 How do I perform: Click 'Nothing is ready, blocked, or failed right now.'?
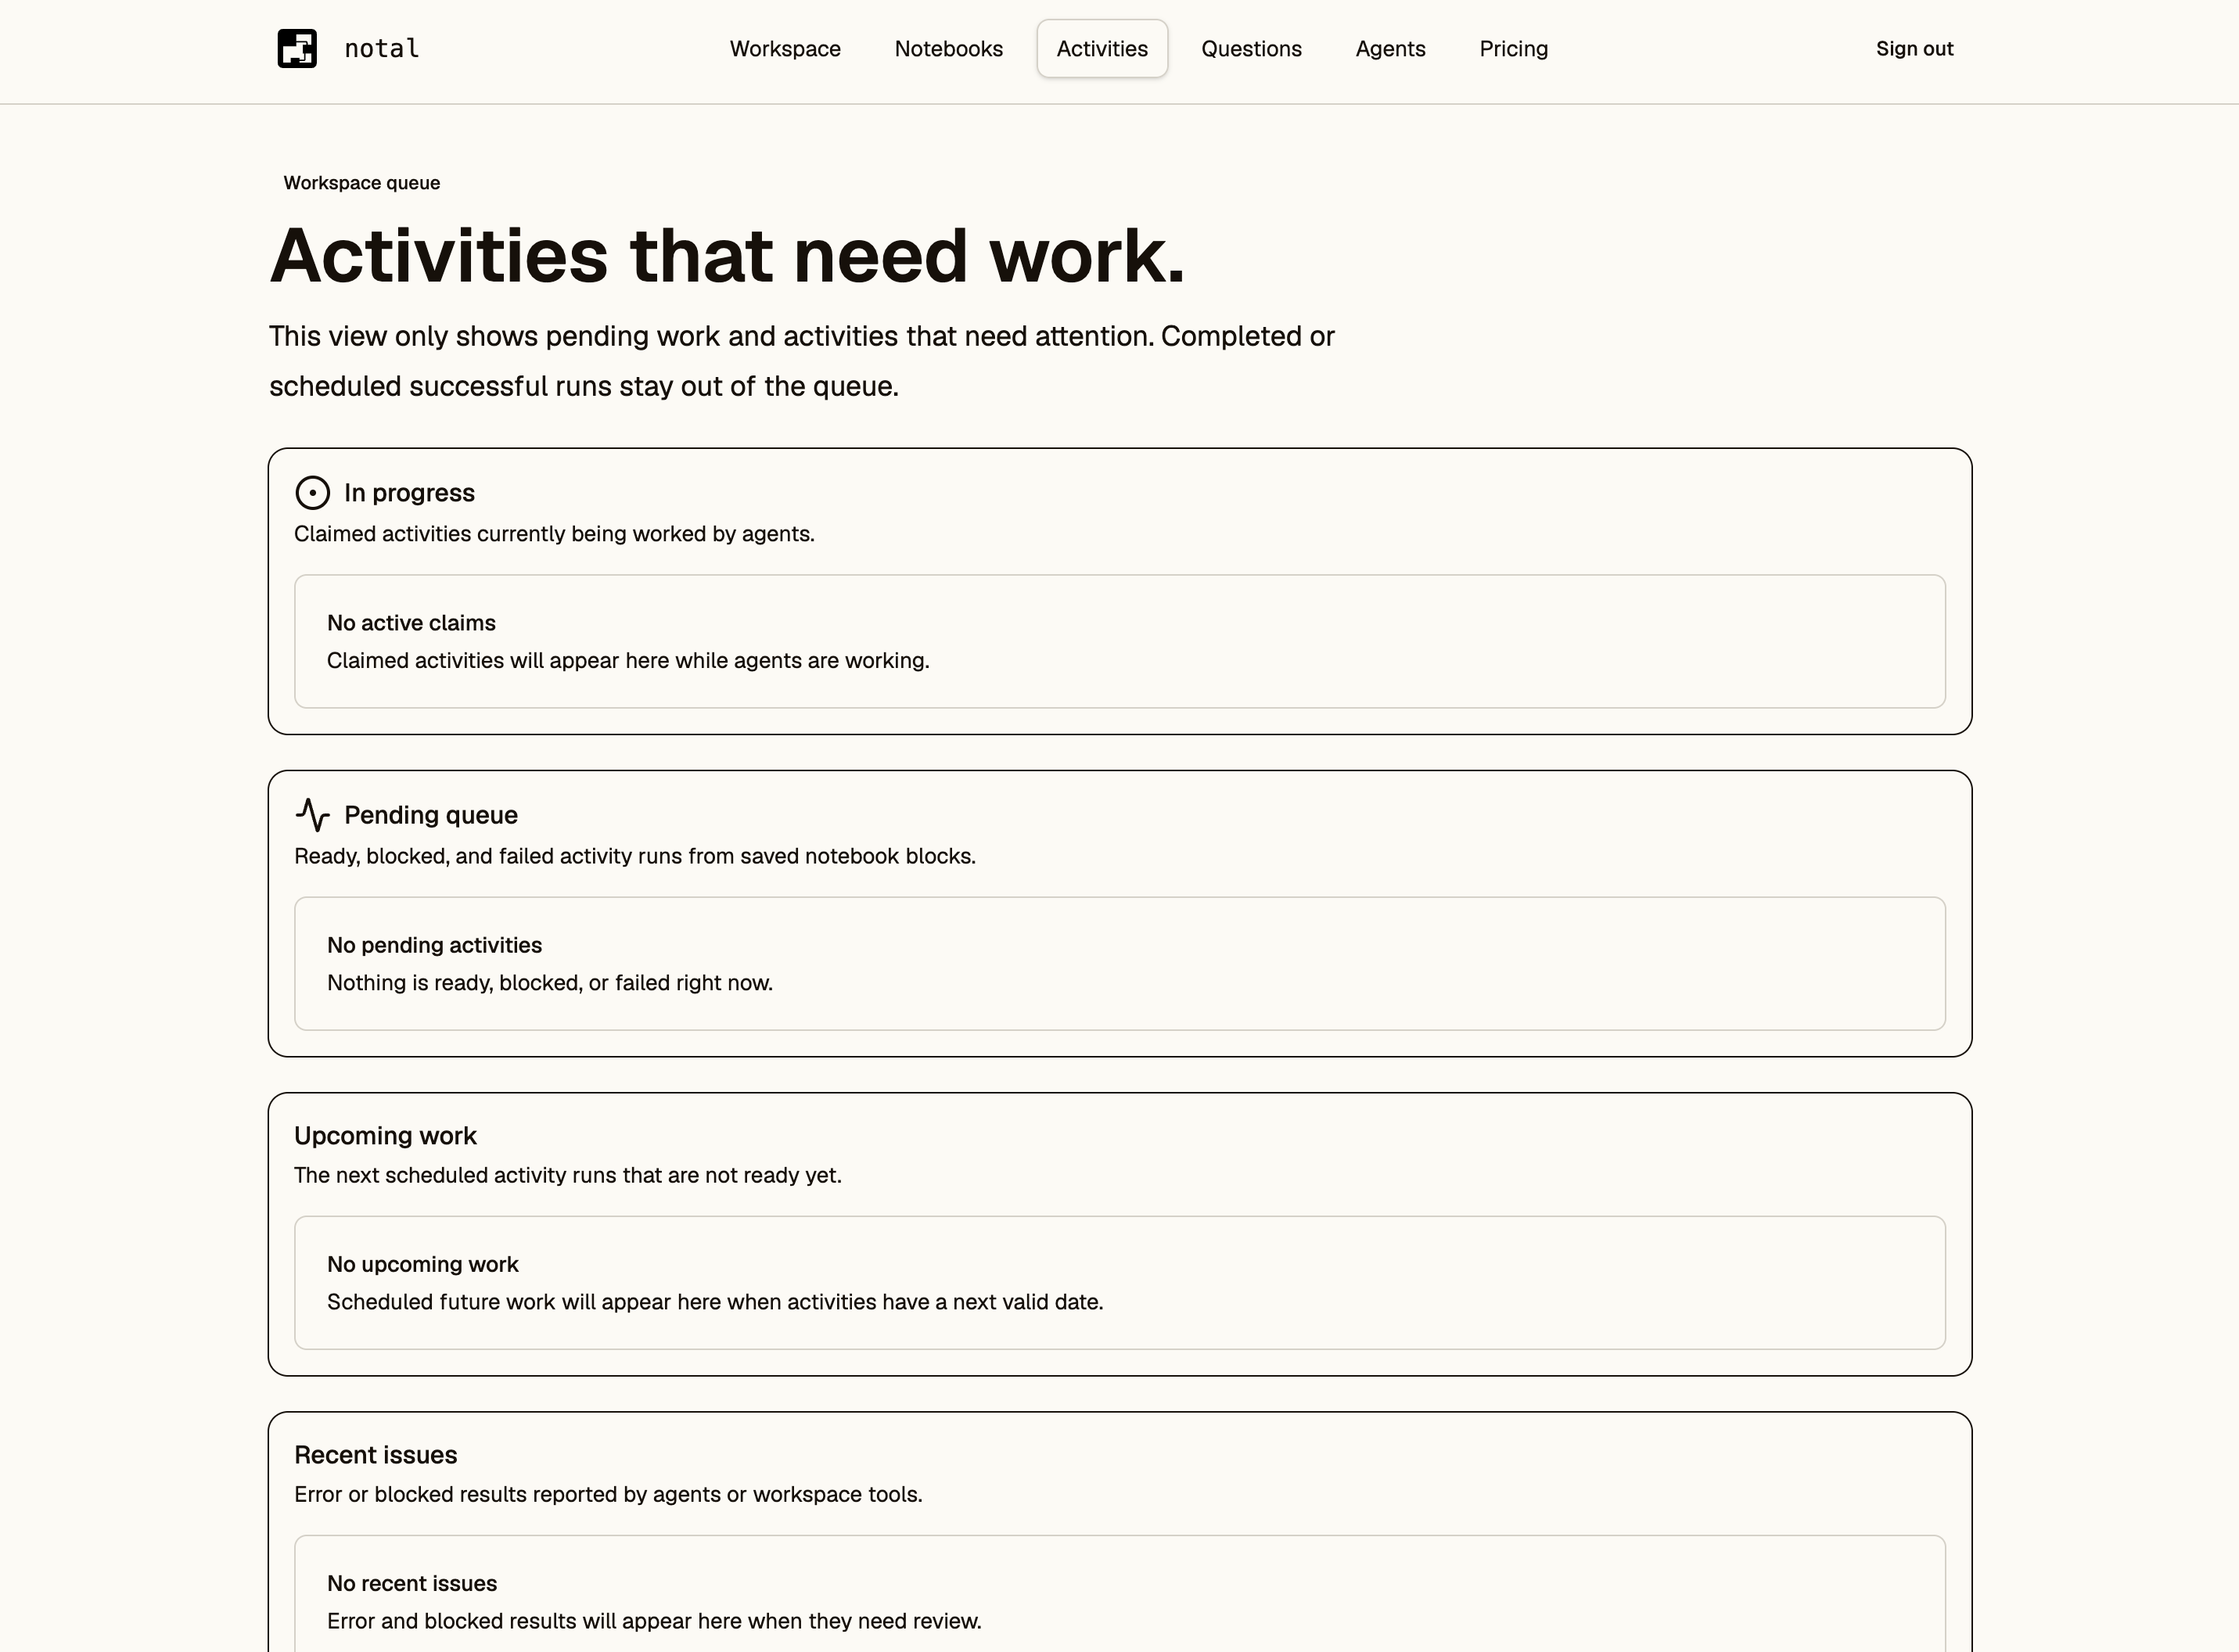pyautogui.click(x=549, y=983)
